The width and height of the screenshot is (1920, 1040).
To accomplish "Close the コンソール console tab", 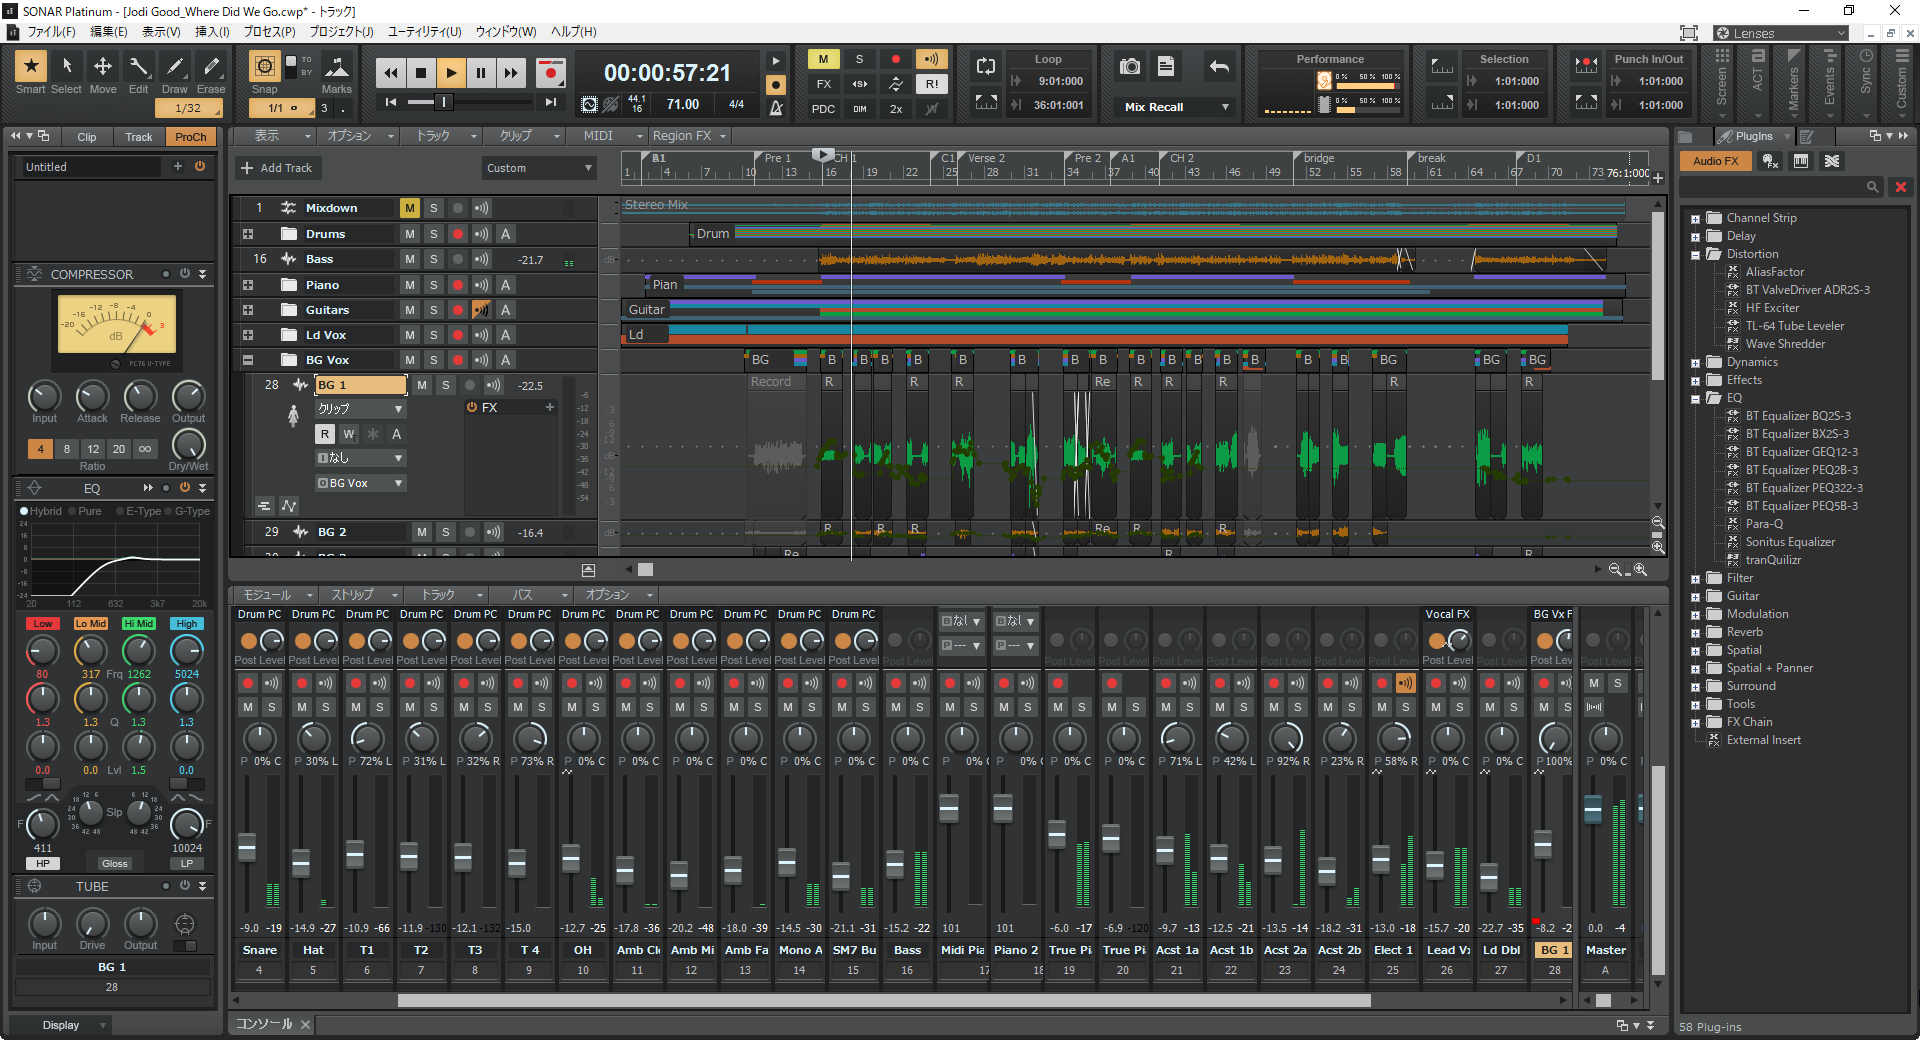I will point(306,1025).
